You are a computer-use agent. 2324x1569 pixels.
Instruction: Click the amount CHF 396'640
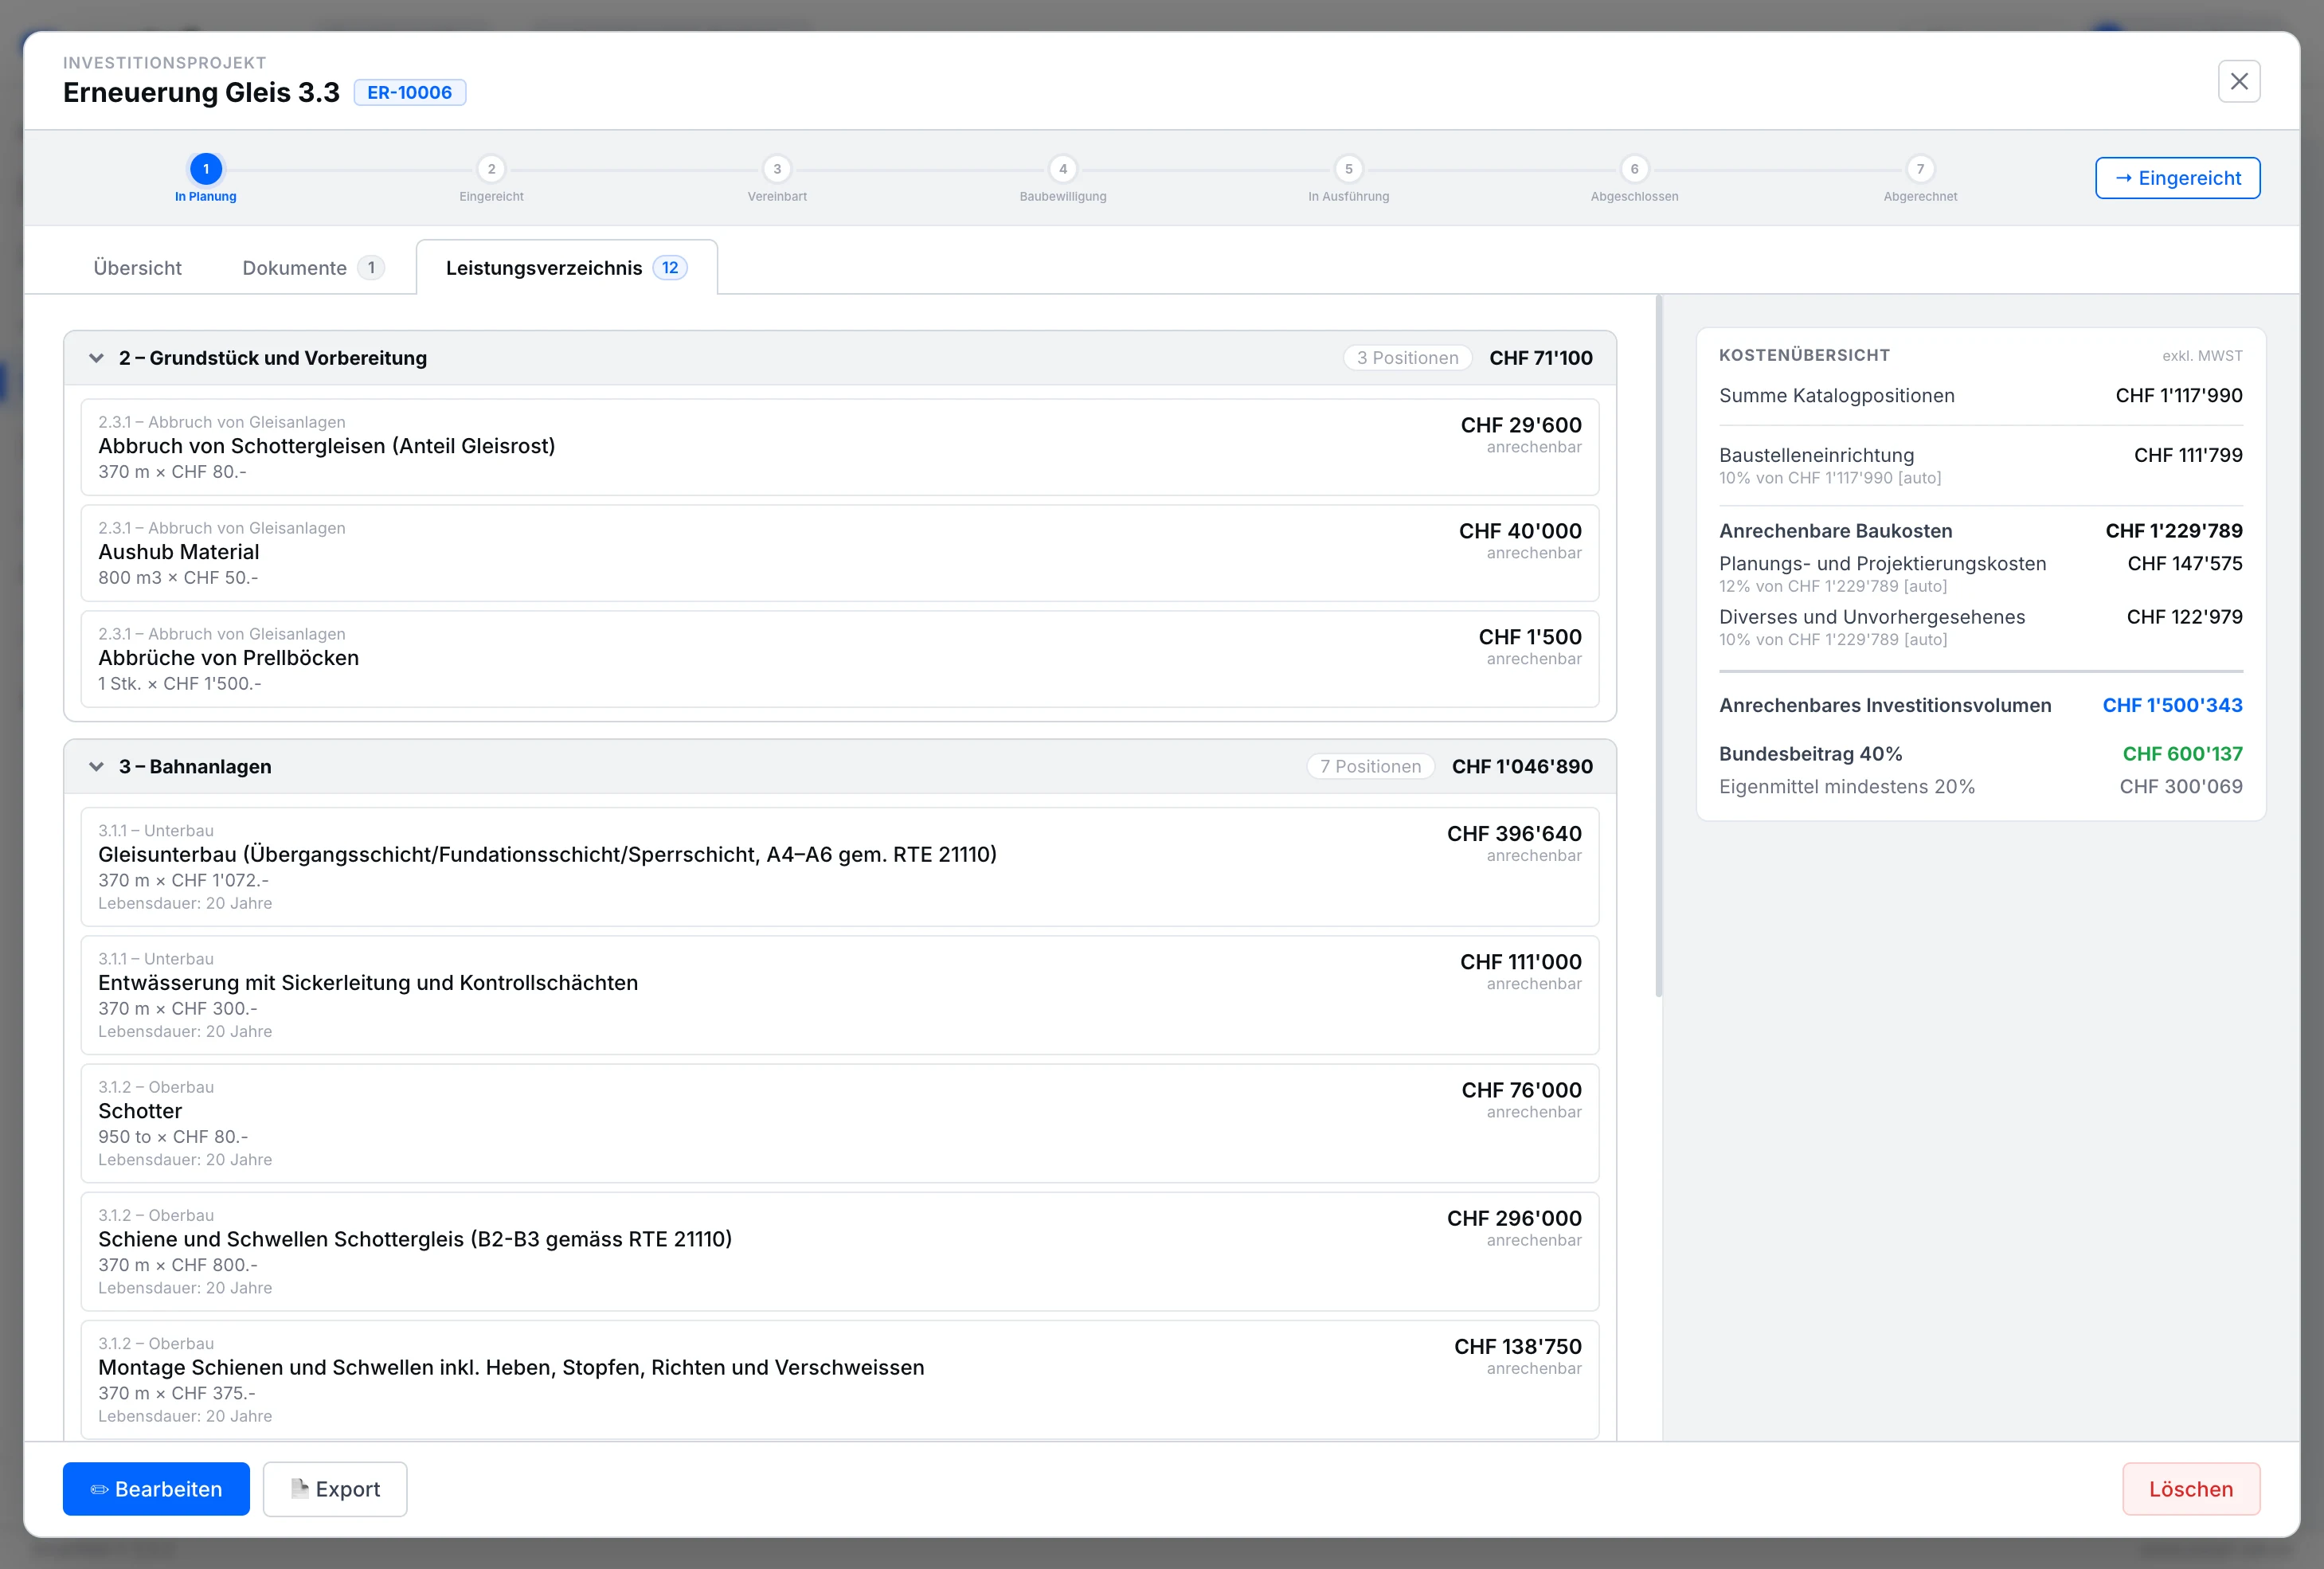tap(1514, 833)
